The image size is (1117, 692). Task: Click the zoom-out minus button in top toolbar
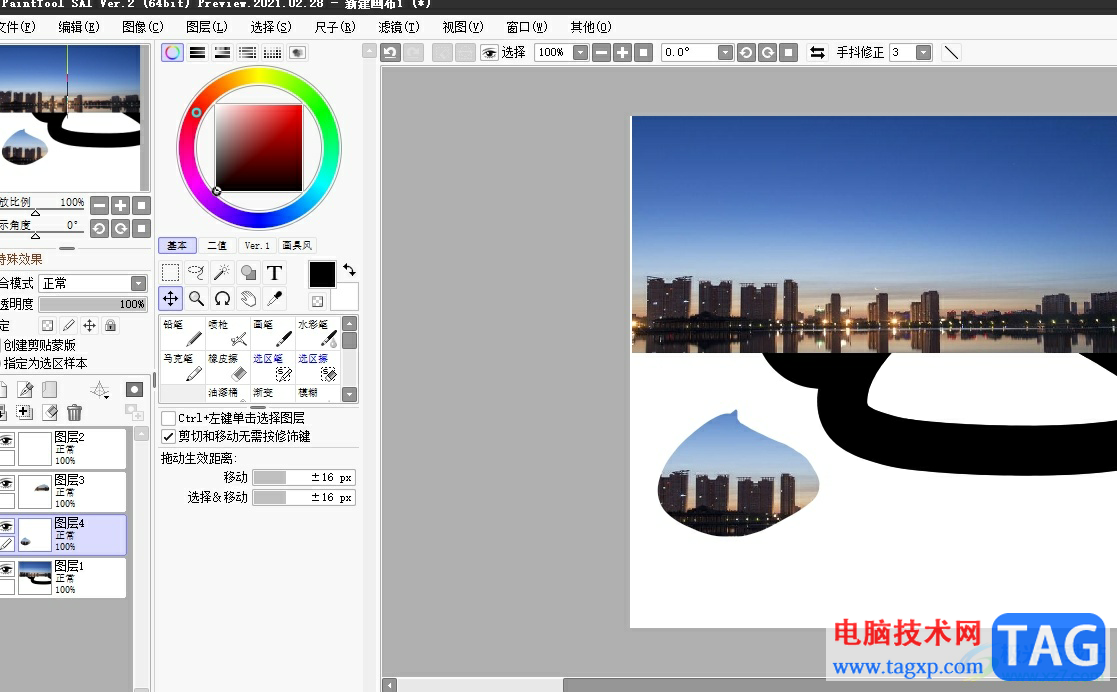[601, 53]
